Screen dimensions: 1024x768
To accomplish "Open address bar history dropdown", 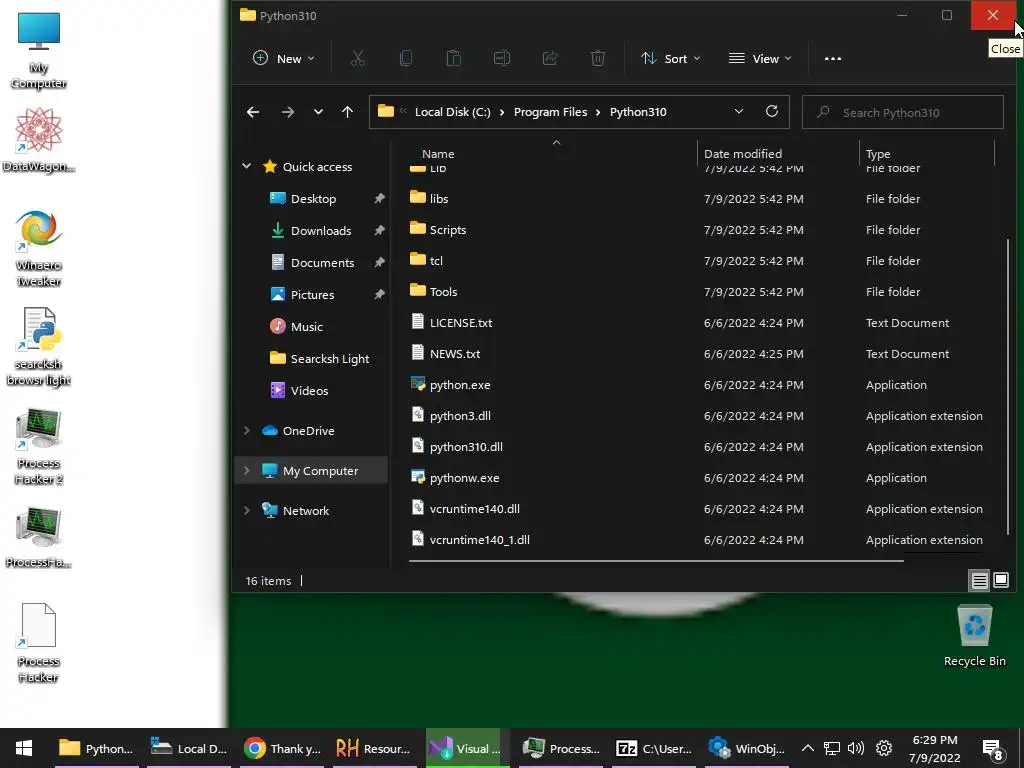I will tap(739, 112).
